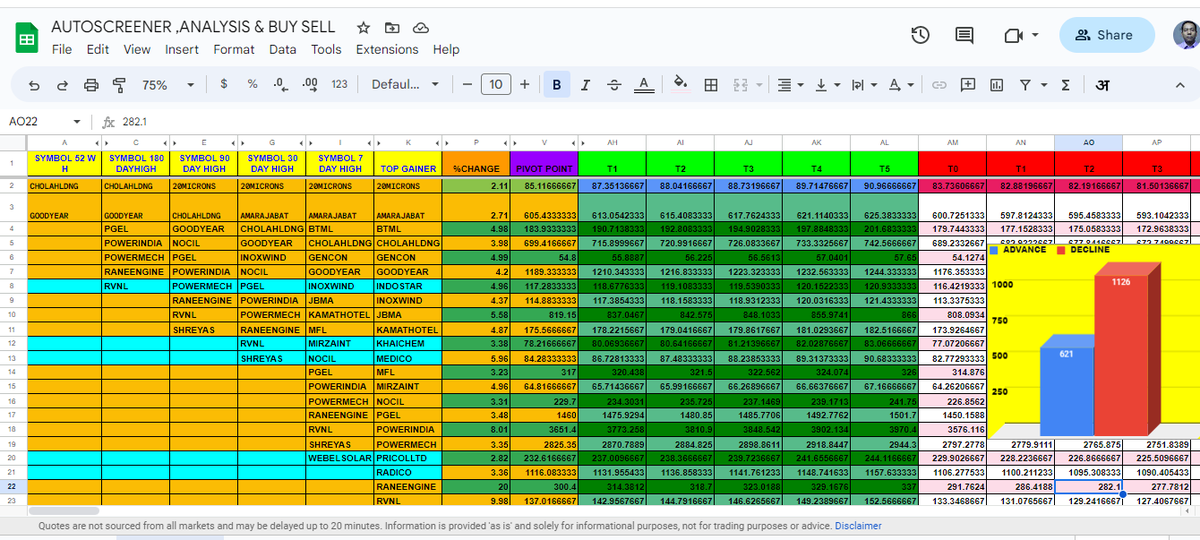Open the Tools menu
The height and width of the screenshot is (540, 1200).
click(326, 49)
